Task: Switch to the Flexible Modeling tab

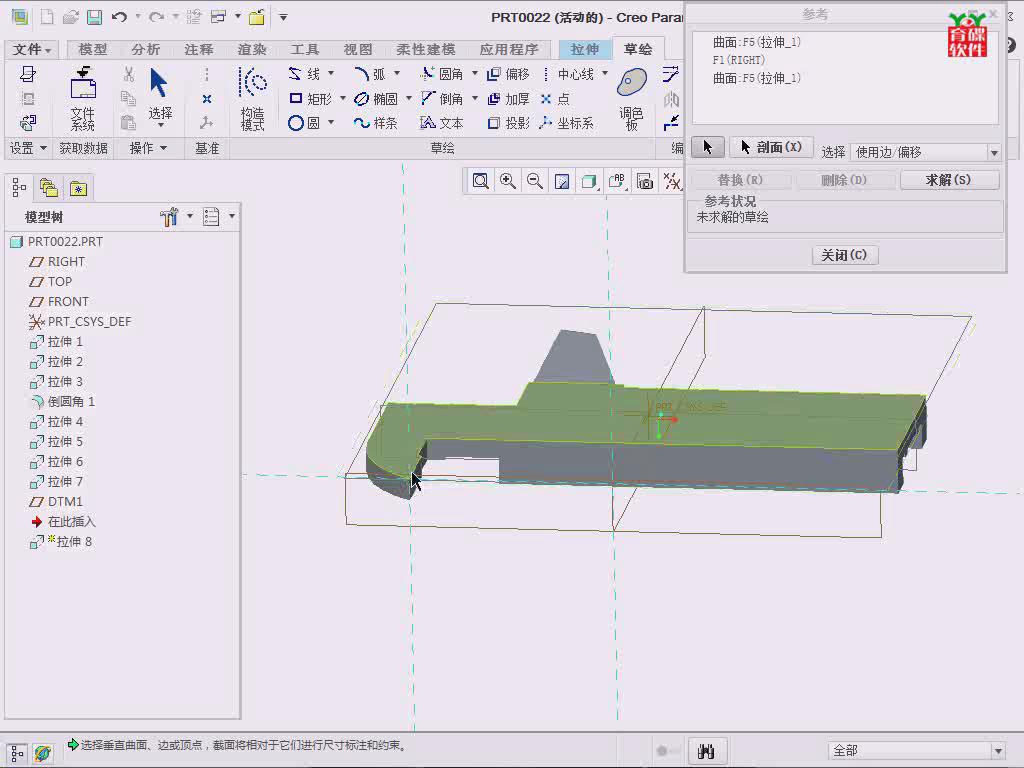Action: point(426,49)
